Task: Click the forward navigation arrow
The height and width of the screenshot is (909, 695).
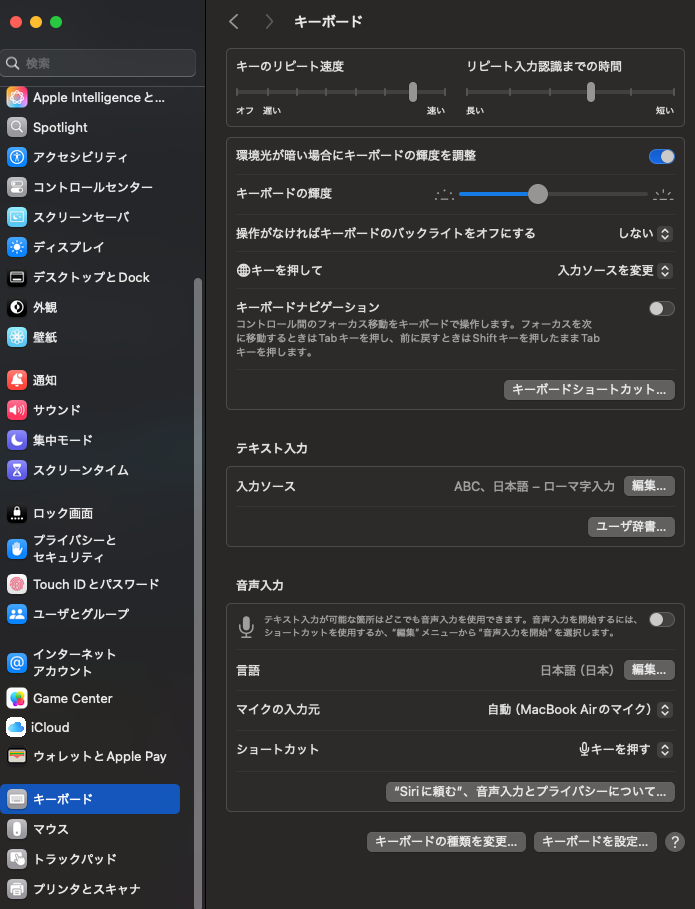Action: click(268, 22)
